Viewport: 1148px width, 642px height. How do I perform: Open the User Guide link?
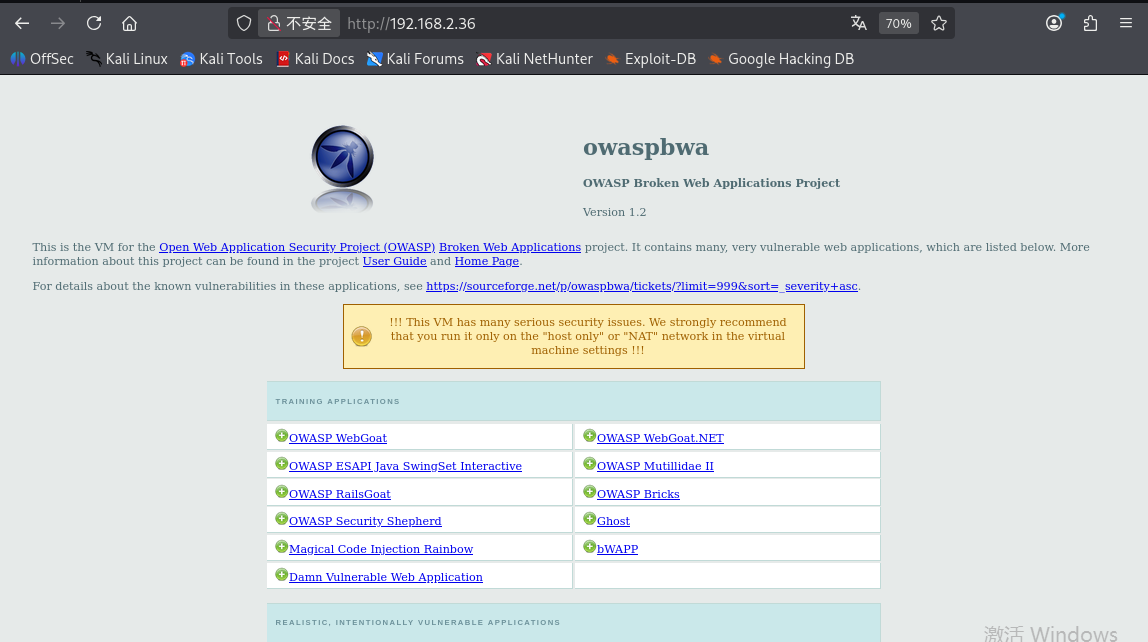[x=395, y=261]
